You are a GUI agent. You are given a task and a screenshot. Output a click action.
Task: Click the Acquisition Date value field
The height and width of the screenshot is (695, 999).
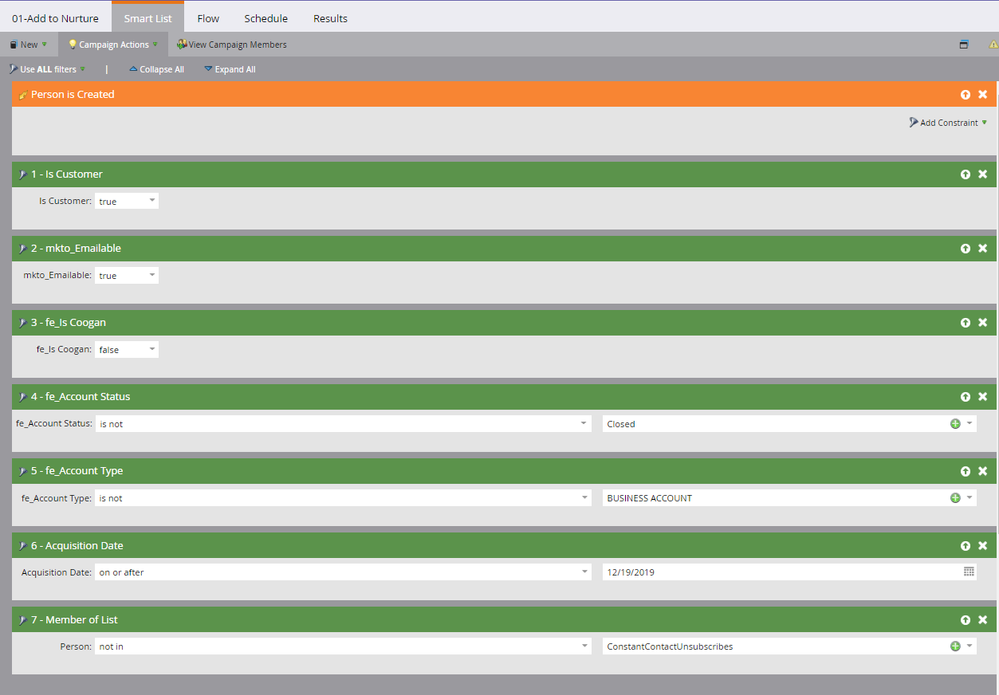click(780, 572)
